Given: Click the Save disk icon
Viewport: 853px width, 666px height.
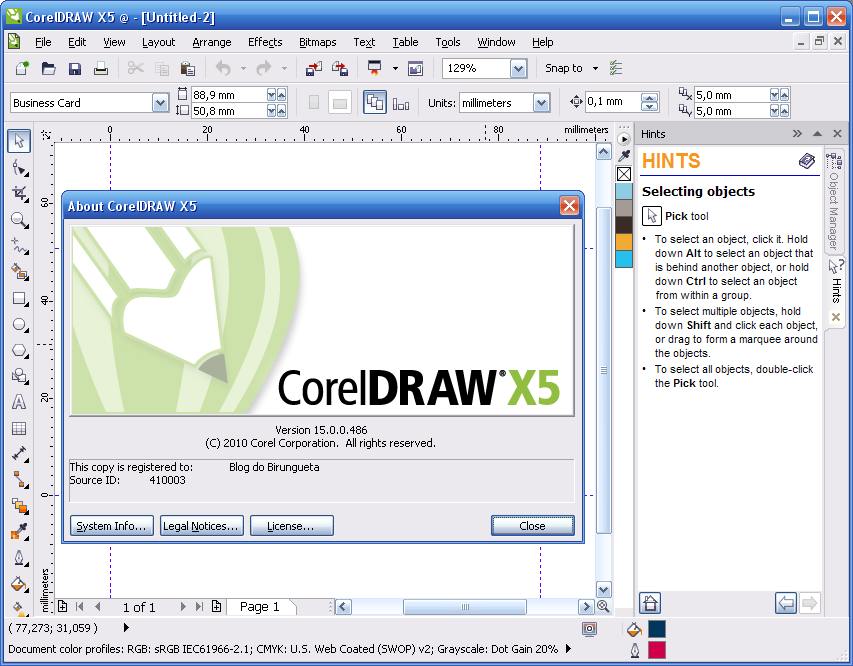Looking at the screenshot, I should pos(75,69).
